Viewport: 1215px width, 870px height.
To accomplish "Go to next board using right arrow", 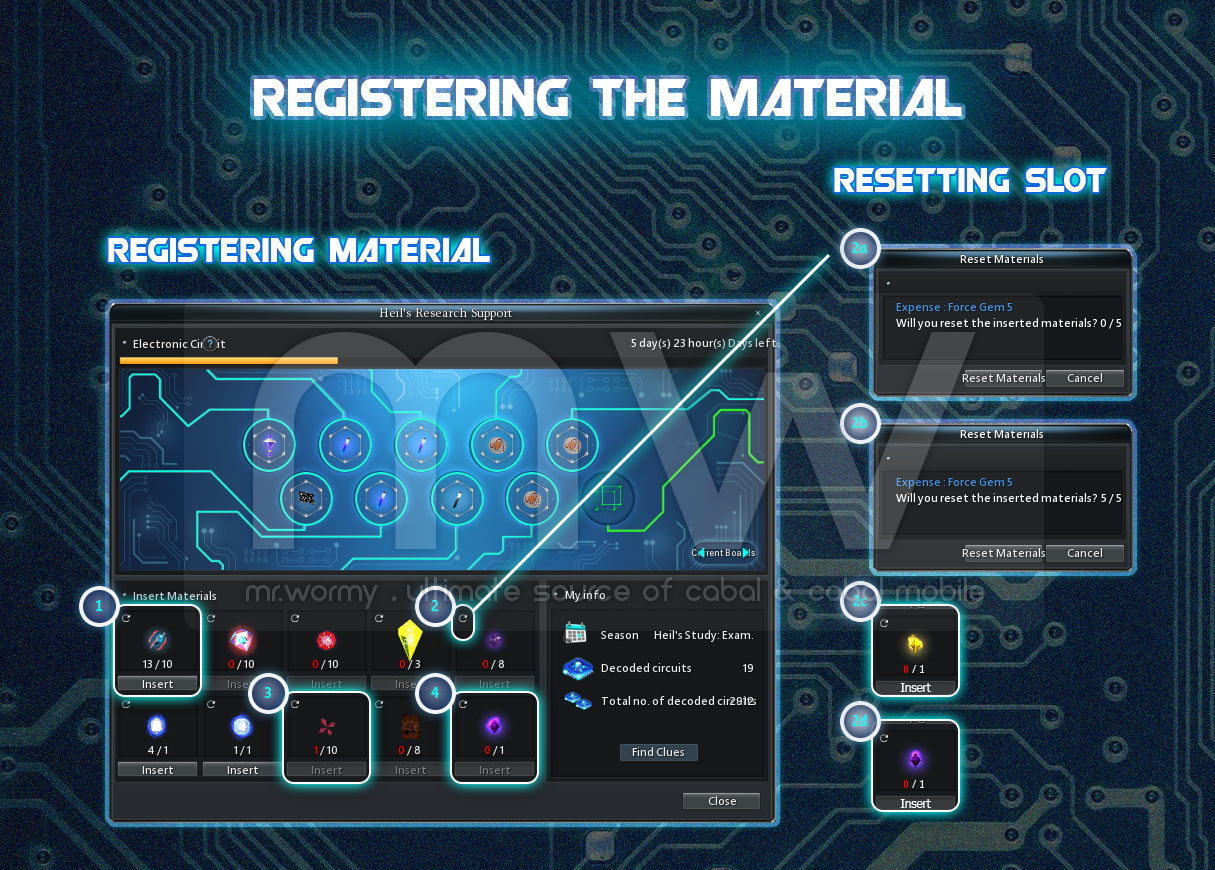I will (746, 553).
